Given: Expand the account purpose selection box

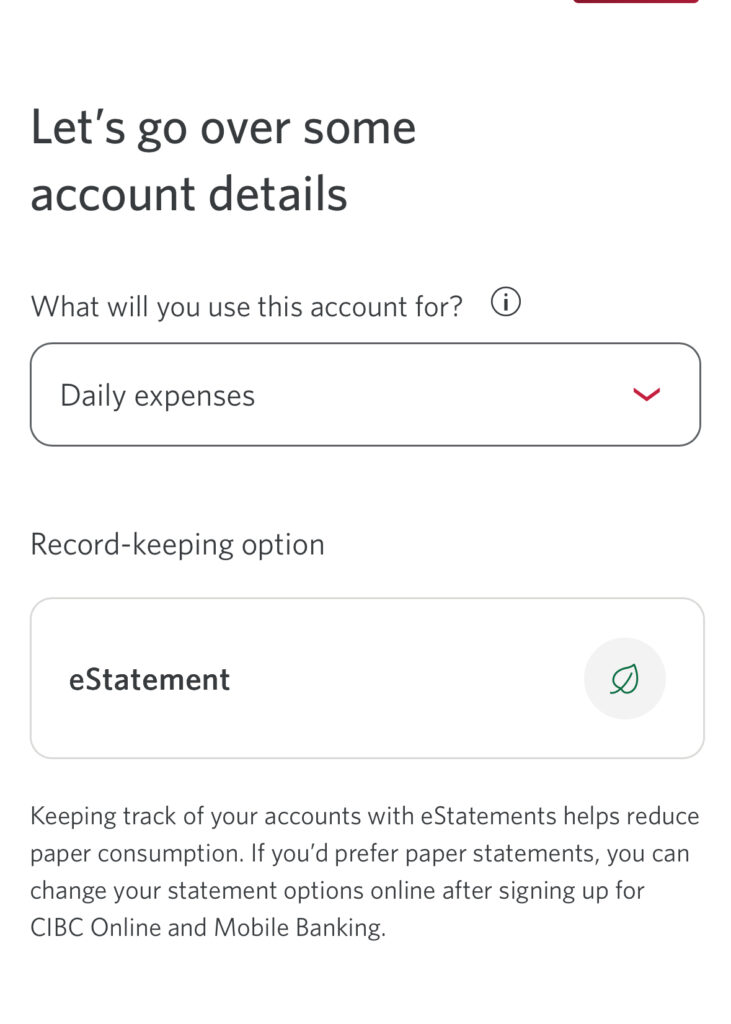Looking at the screenshot, I should click(x=365, y=394).
